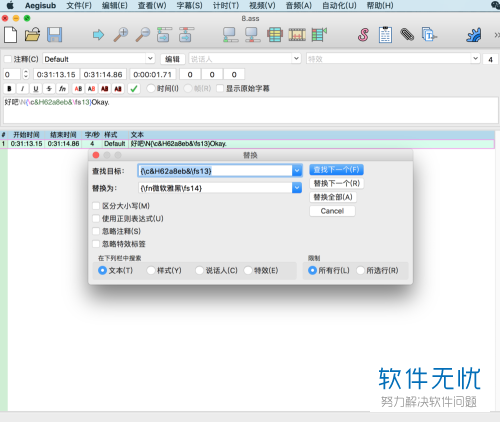Open the Apple menu
The height and width of the screenshot is (422, 500).
click(10, 5)
